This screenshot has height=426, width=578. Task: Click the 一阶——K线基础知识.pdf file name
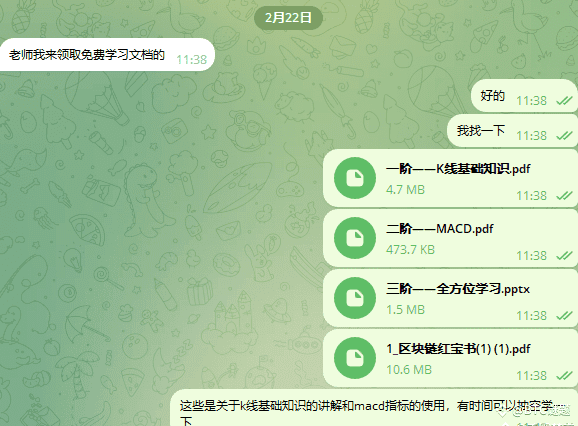(458, 169)
